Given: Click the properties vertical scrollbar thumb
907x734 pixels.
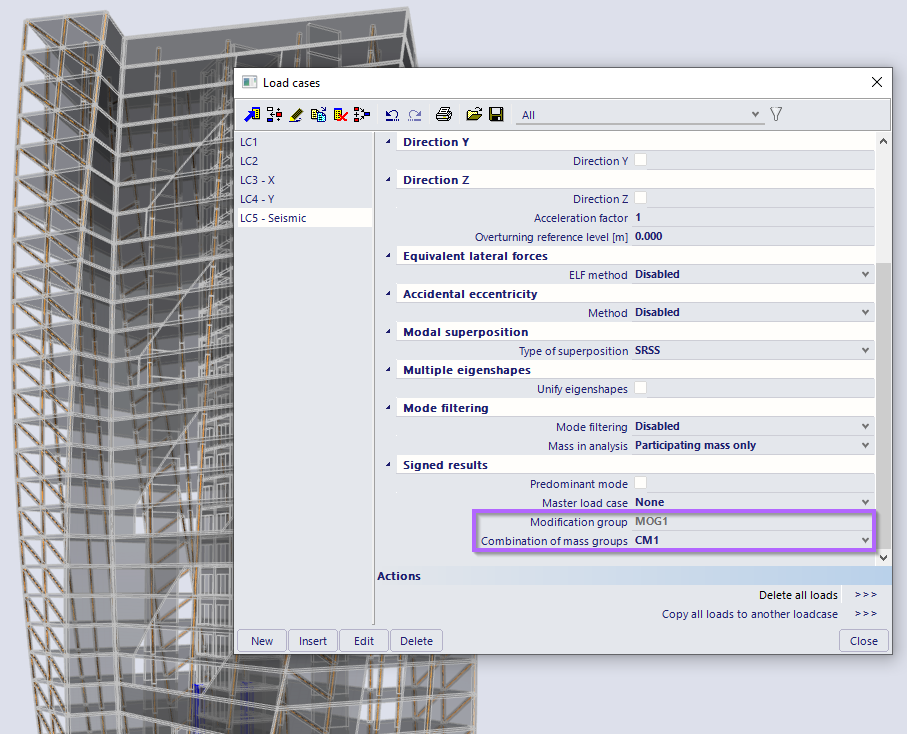Looking at the screenshot, I should (x=883, y=405).
